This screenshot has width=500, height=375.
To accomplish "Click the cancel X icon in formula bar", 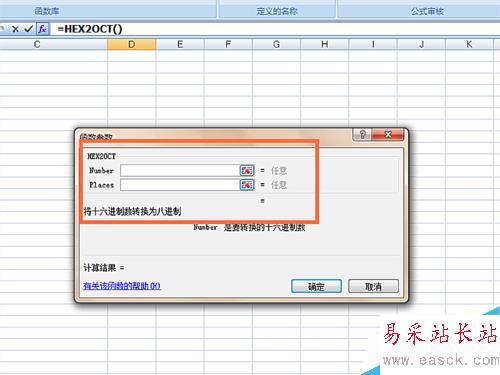I will point(15,29).
